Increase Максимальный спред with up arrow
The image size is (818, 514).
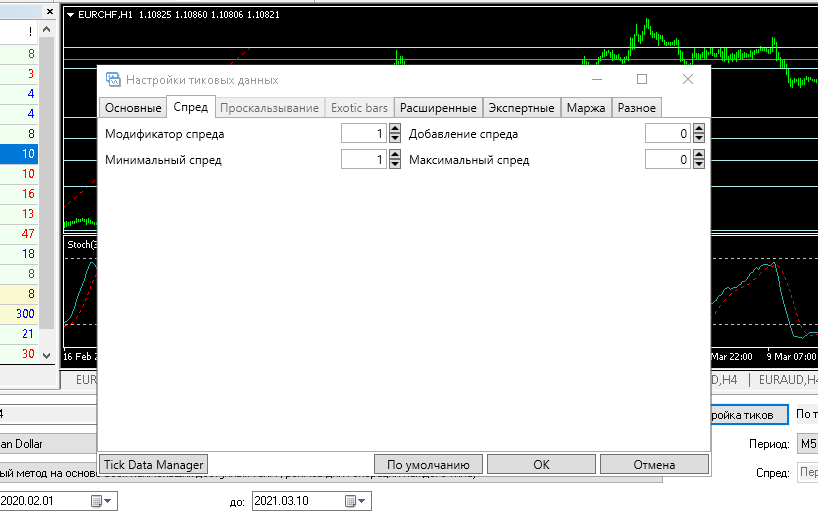coord(699,154)
